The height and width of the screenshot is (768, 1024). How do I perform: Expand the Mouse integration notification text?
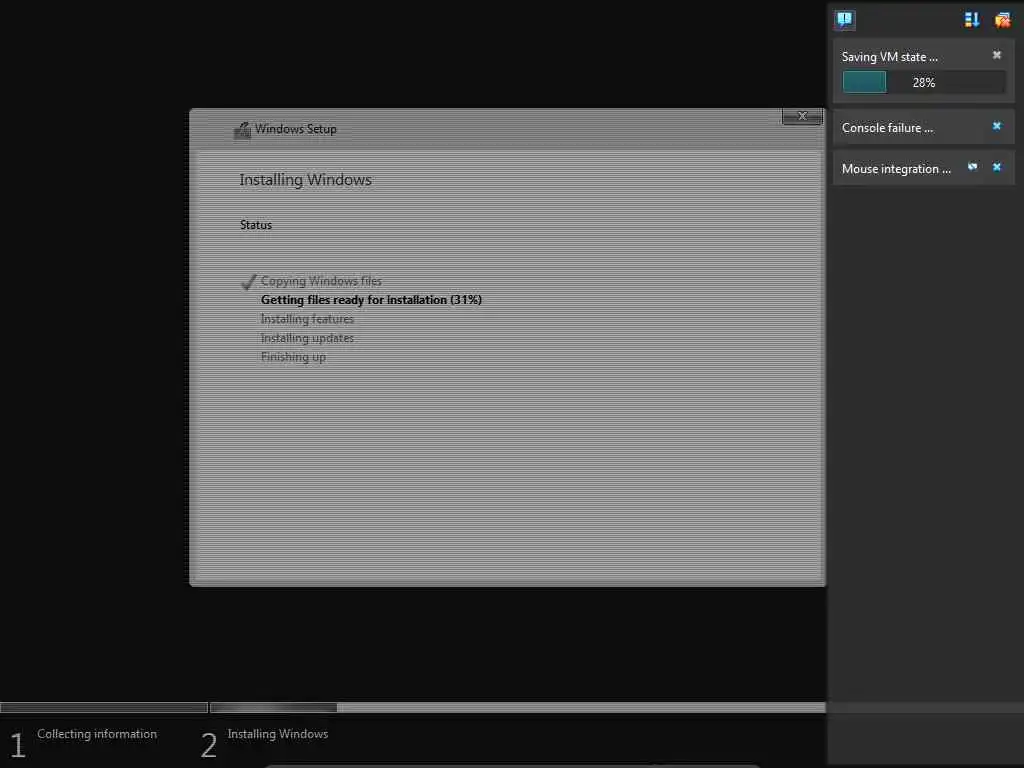(896, 169)
